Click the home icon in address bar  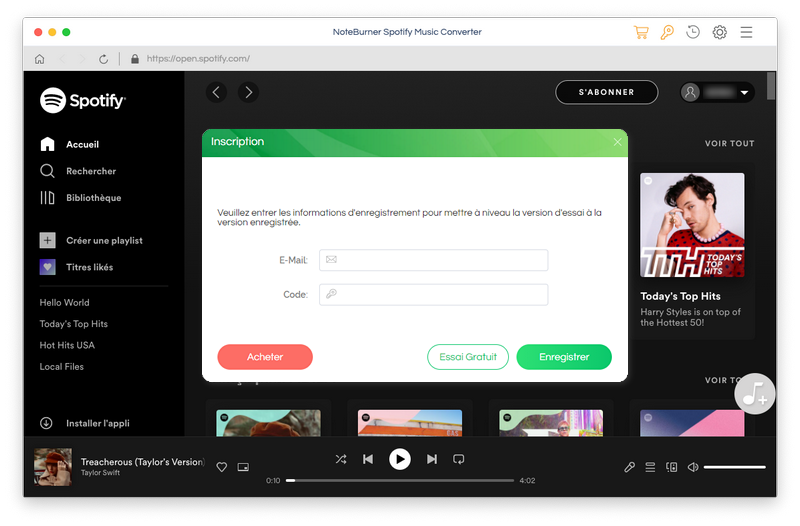pos(39,59)
